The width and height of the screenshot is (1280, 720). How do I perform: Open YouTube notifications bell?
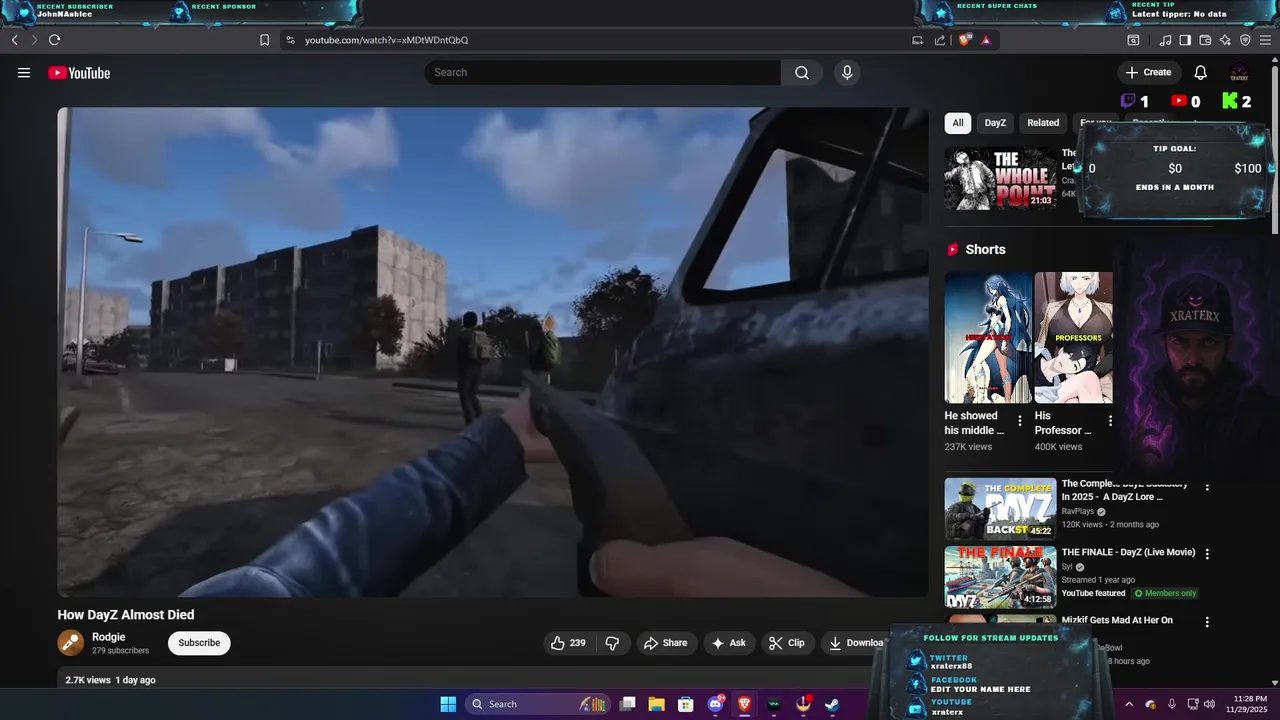[x=1201, y=72]
